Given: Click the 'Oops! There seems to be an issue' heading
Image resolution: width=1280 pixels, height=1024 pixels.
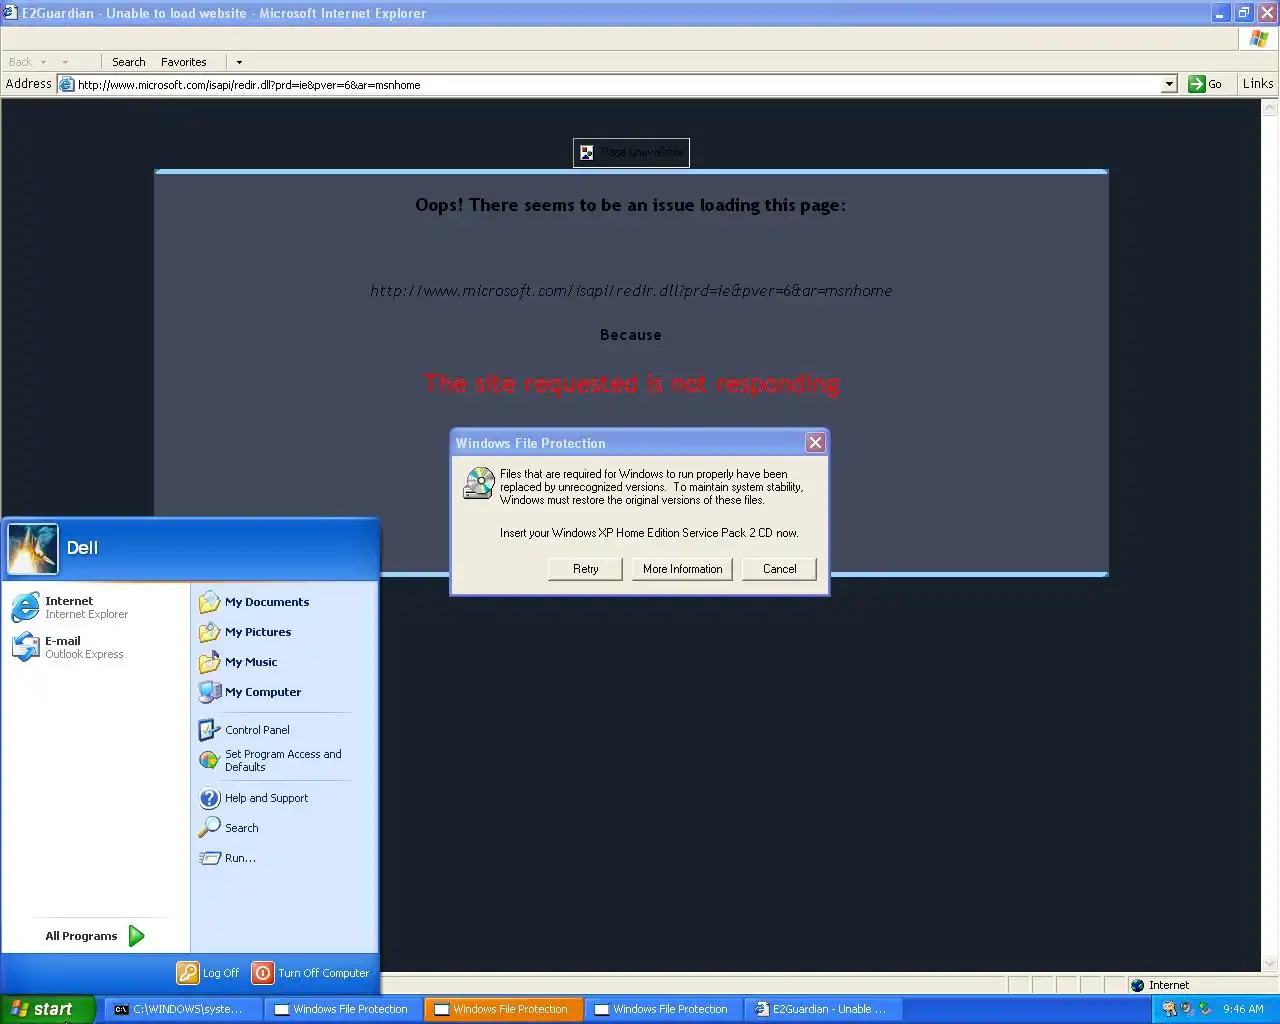Looking at the screenshot, I should pyautogui.click(x=631, y=205).
